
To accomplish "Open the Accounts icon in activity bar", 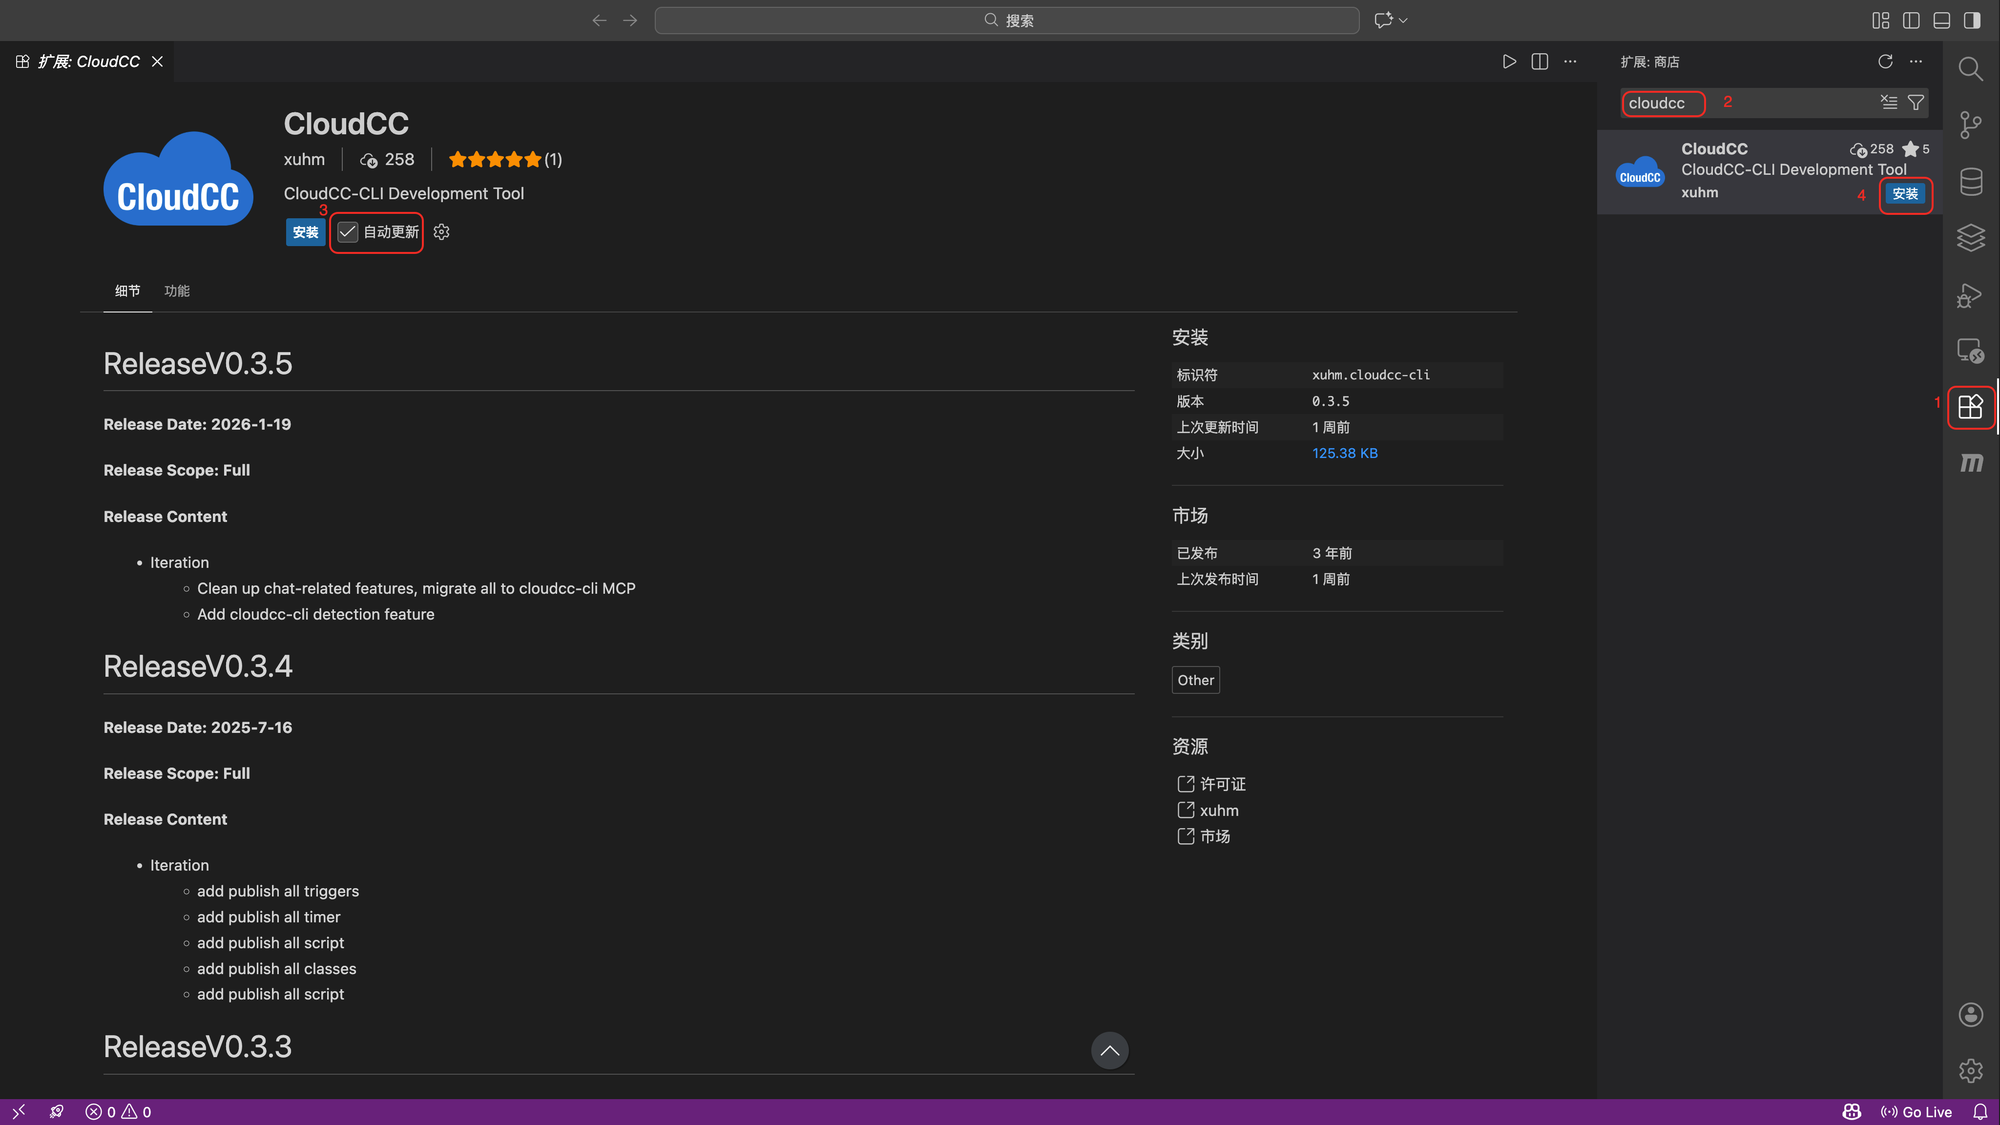I will coord(1970,1015).
